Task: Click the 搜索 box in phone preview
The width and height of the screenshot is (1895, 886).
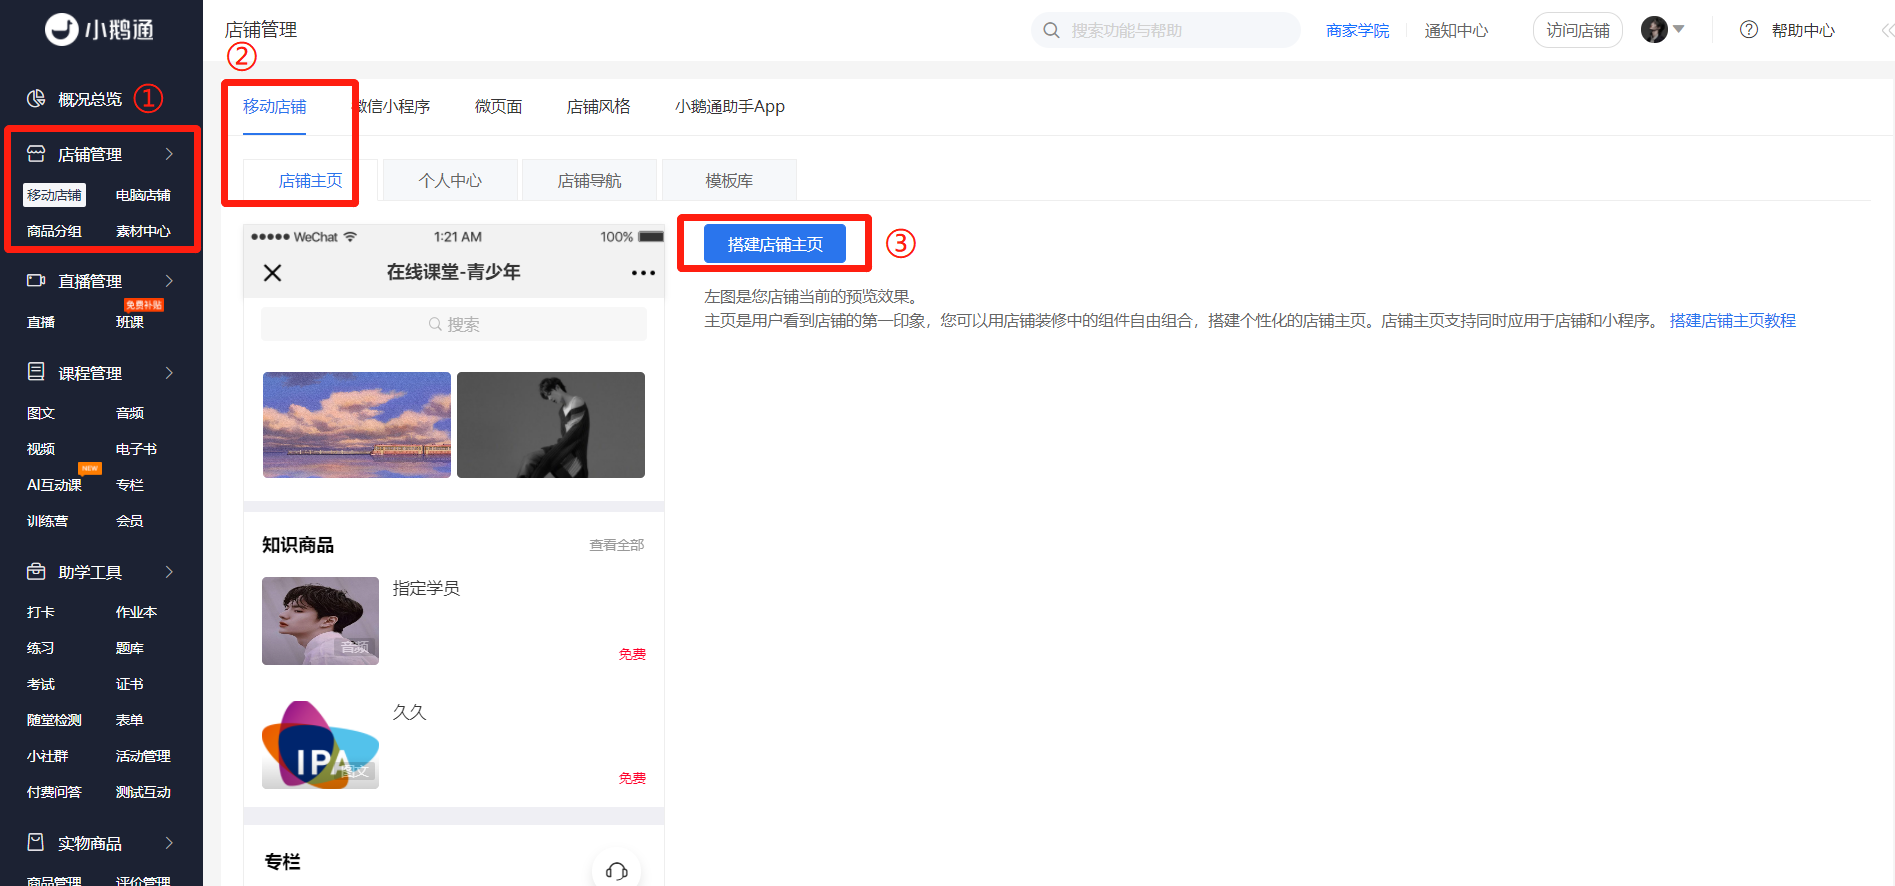Action: click(454, 324)
